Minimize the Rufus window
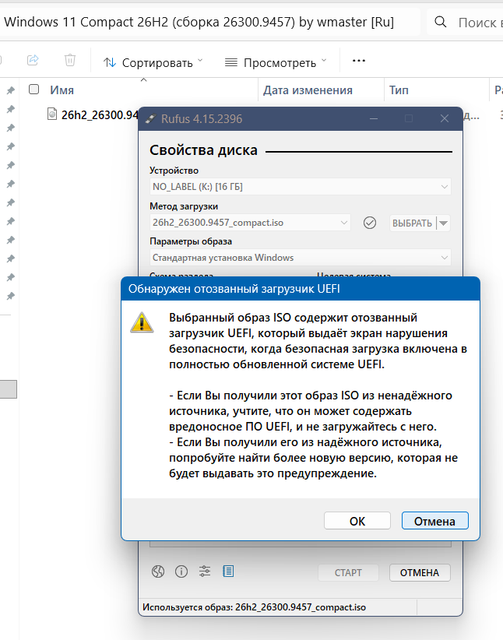The image size is (503, 640). (374, 119)
